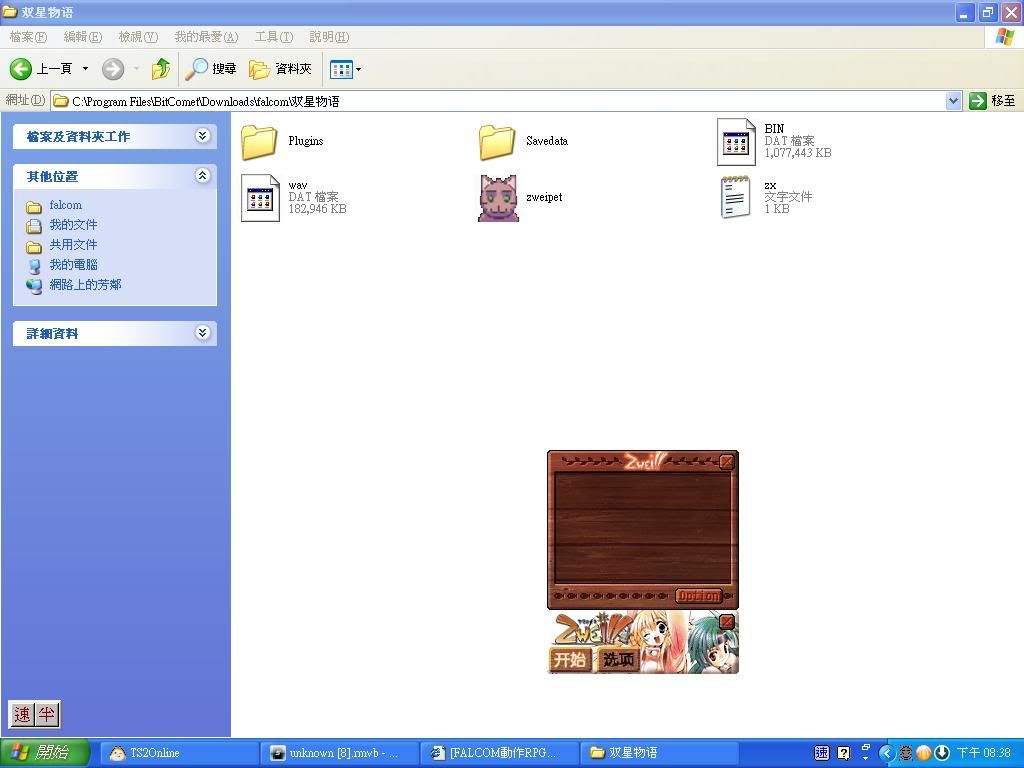Open the Plugins folder
Screen dimensions: 1024x768
pyautogui.click(x=260, y=142)
